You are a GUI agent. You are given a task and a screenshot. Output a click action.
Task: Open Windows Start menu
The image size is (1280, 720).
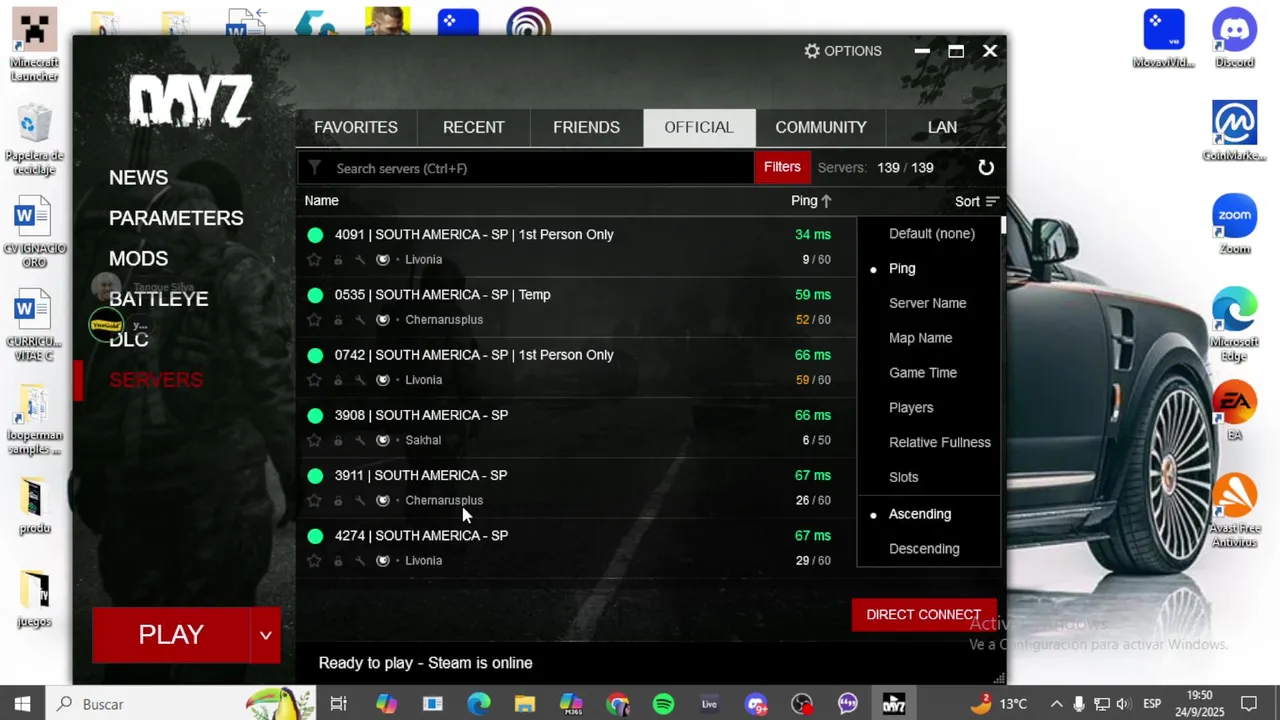click(x=22, y=704)
